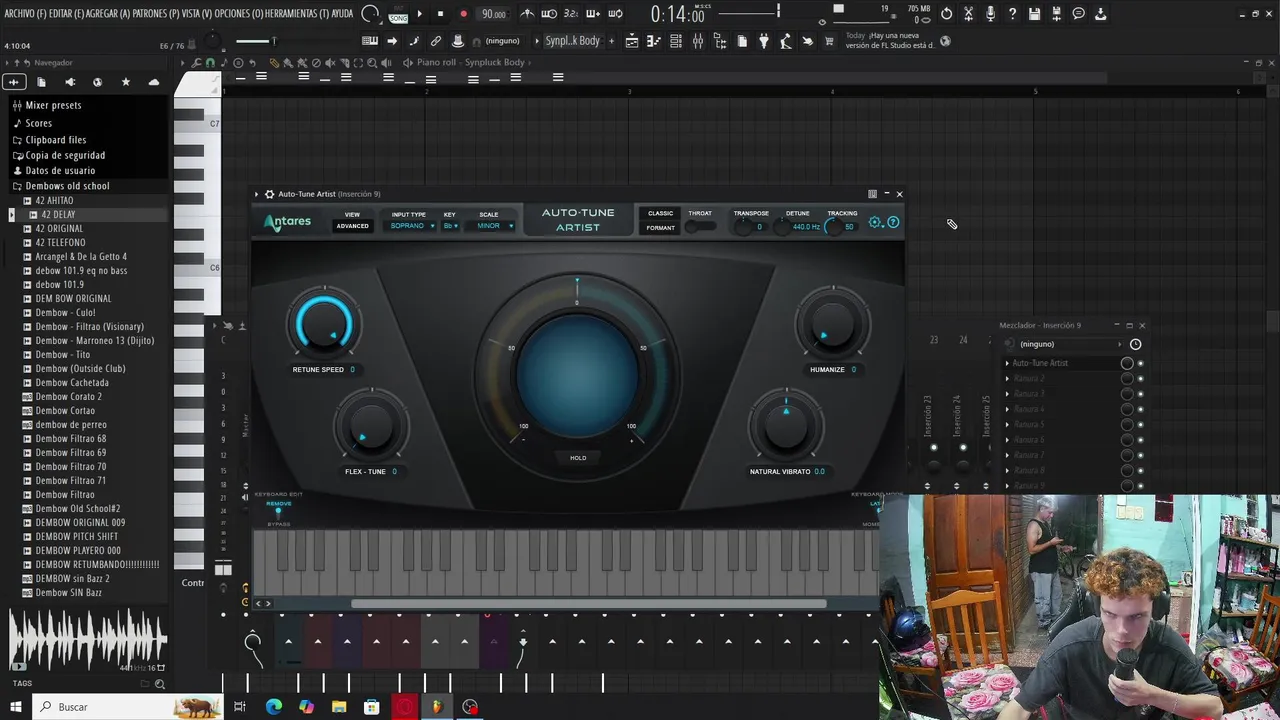The image size is (1280, 720).
Task: Open the AGREGAR menu
Action: point(108,14)
